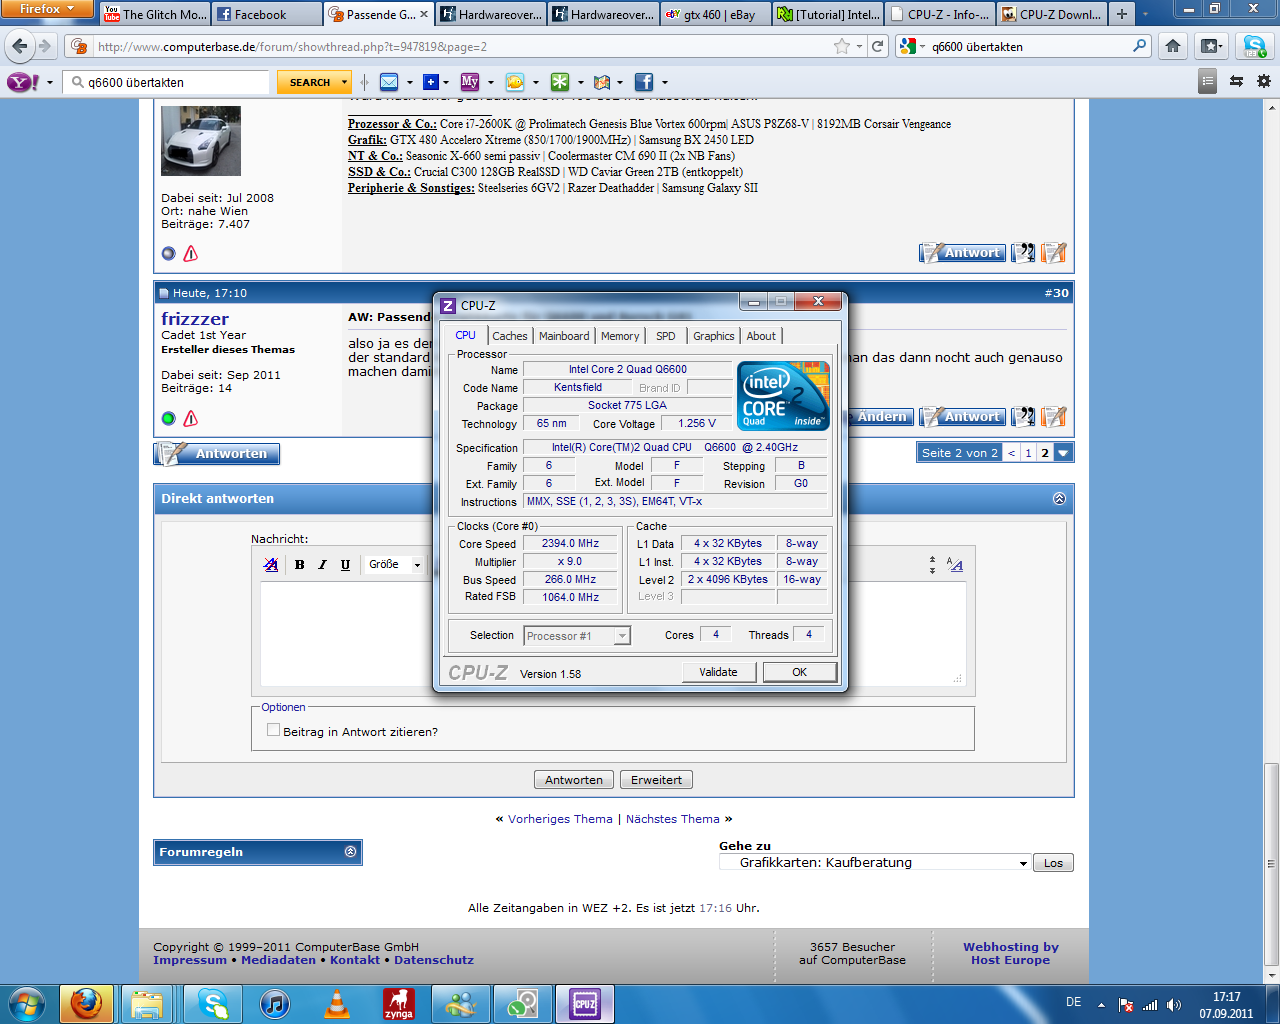
Task: Collapse the Direkt antworten panel
Action: [1059, 499]
